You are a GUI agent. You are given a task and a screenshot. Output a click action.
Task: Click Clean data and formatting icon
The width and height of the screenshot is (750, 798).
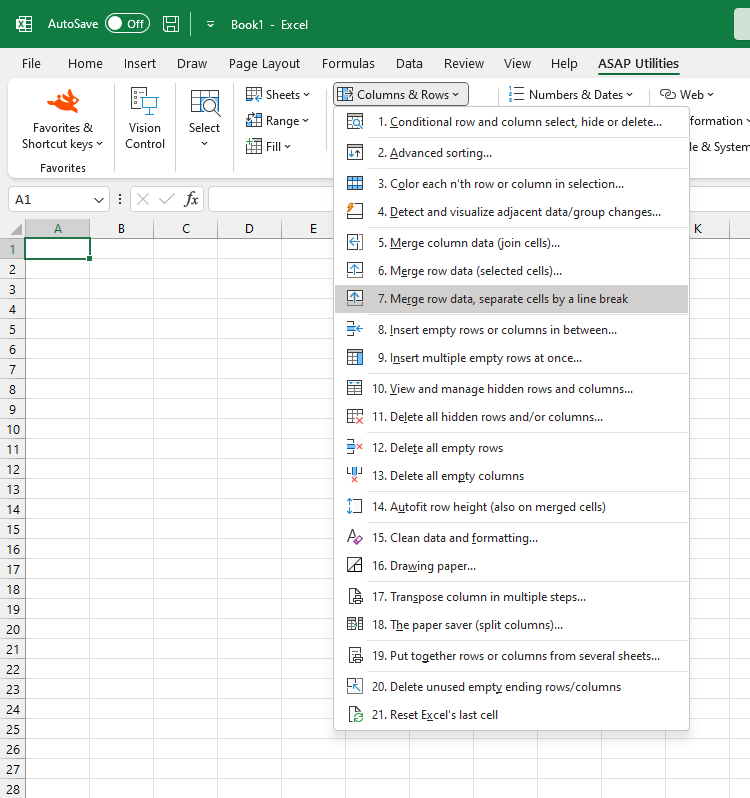pyautogui.click(x=355, y=538)
